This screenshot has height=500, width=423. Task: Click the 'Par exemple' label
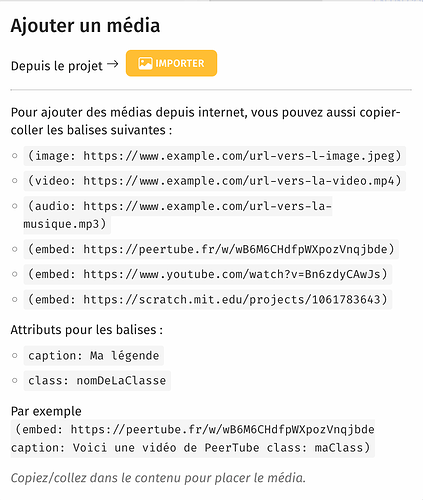(x=46, y=411)
